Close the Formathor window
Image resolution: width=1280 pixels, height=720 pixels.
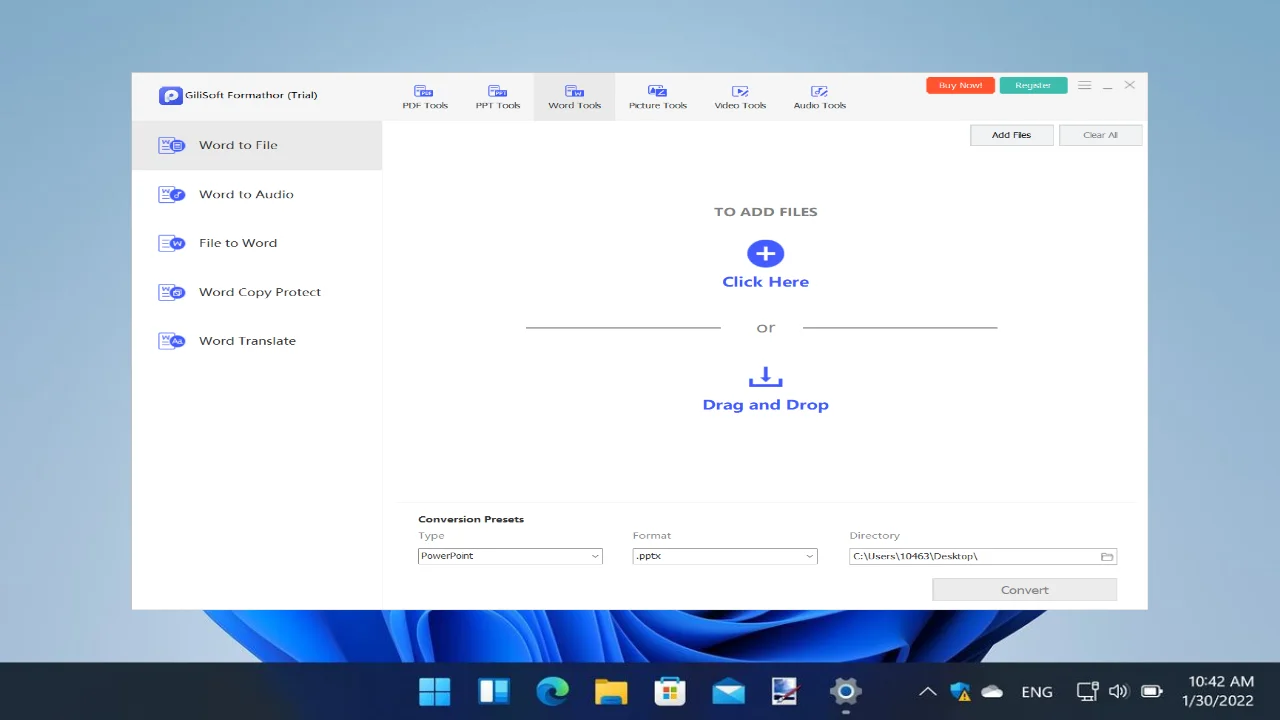pyautogui.click(x=1130, y=86)
